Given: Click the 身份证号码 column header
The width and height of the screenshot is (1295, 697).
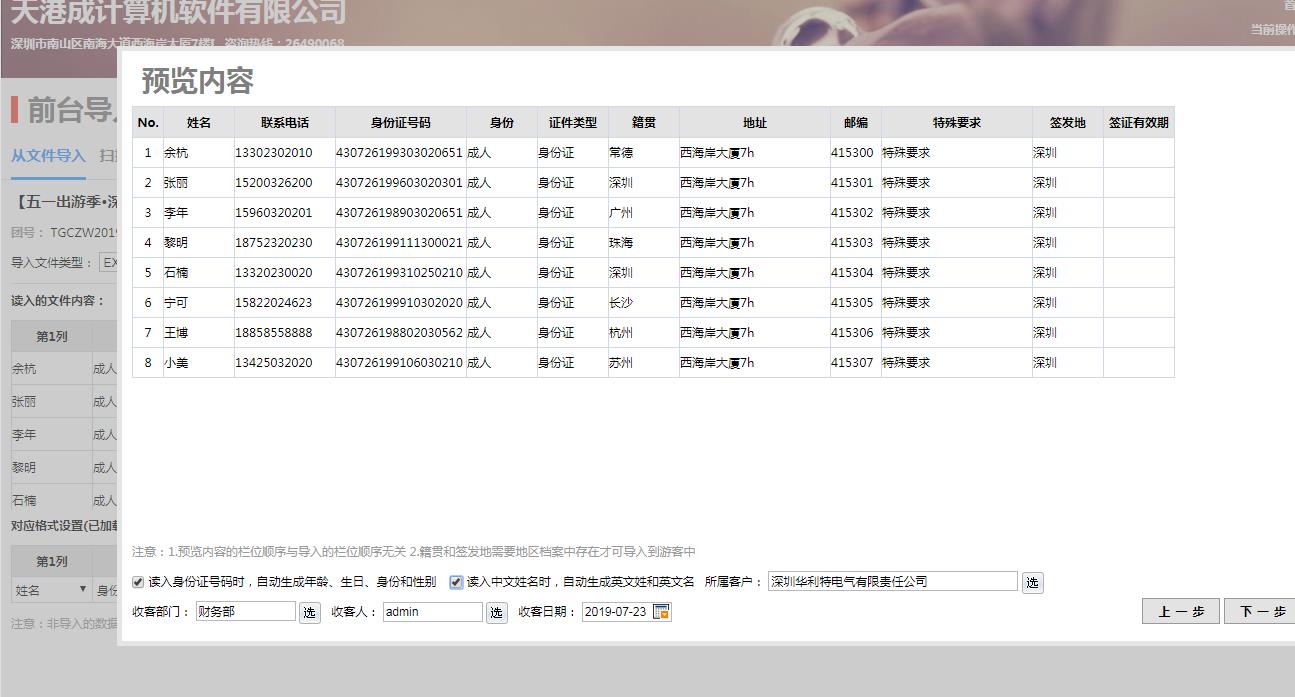Looking at the screenshot, I should 400,123.
